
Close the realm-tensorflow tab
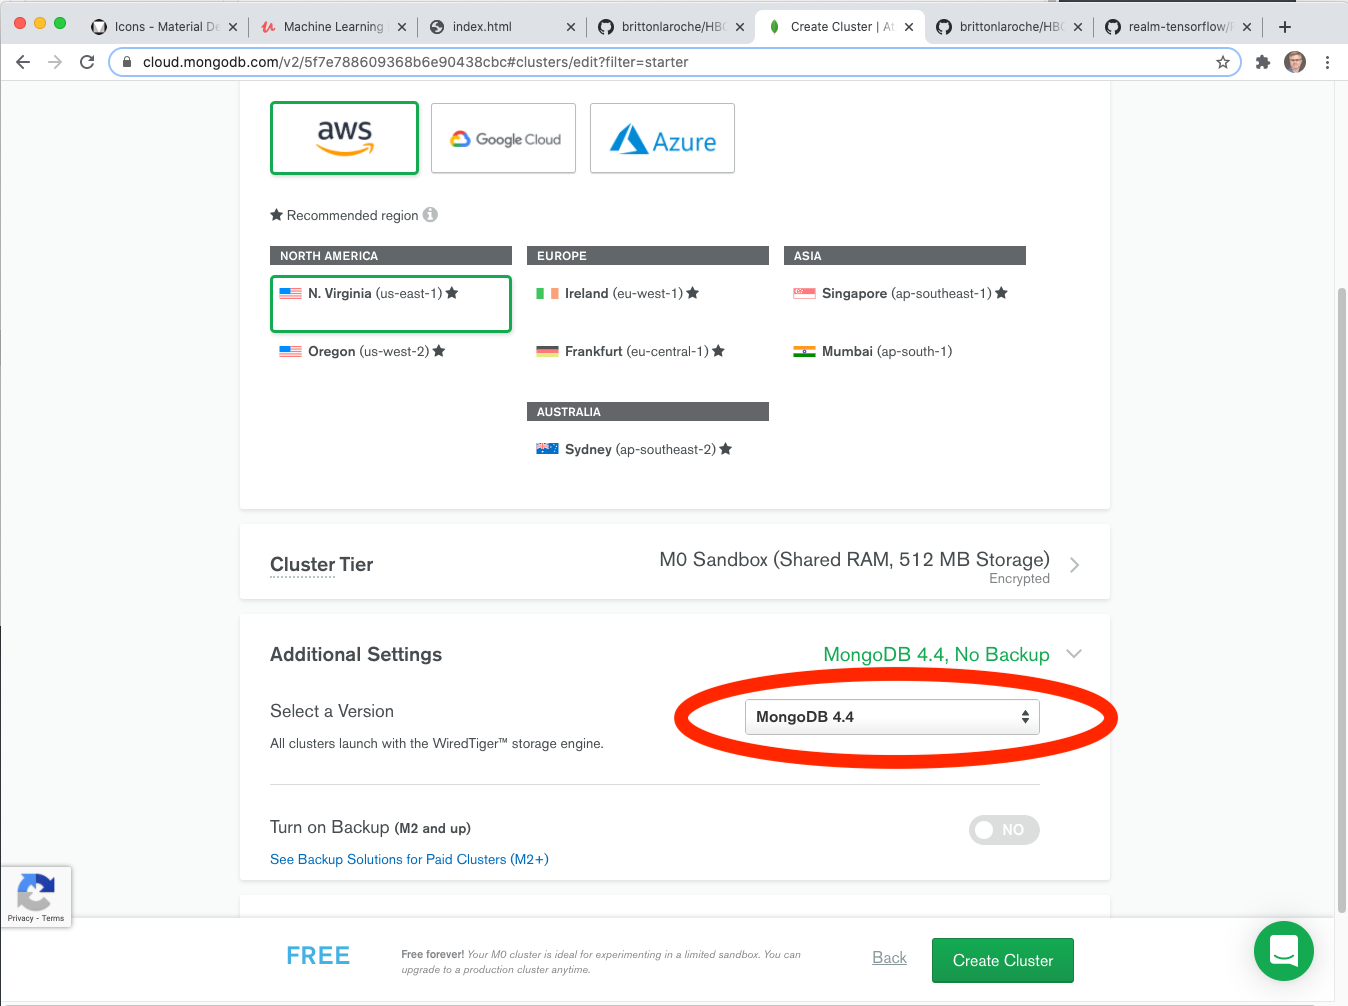tap(1247, 27)
